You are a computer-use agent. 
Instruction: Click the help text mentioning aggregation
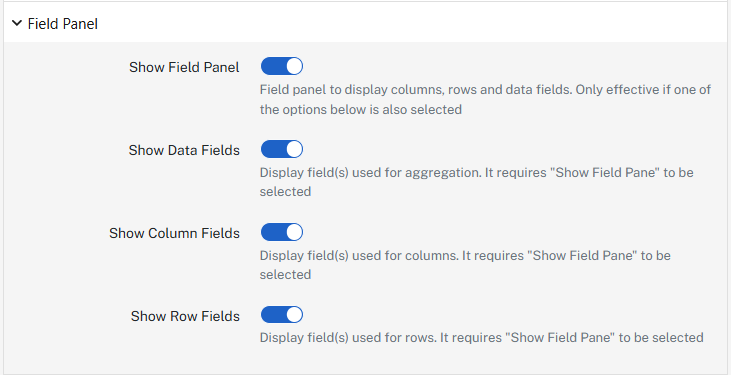(476, 182)
